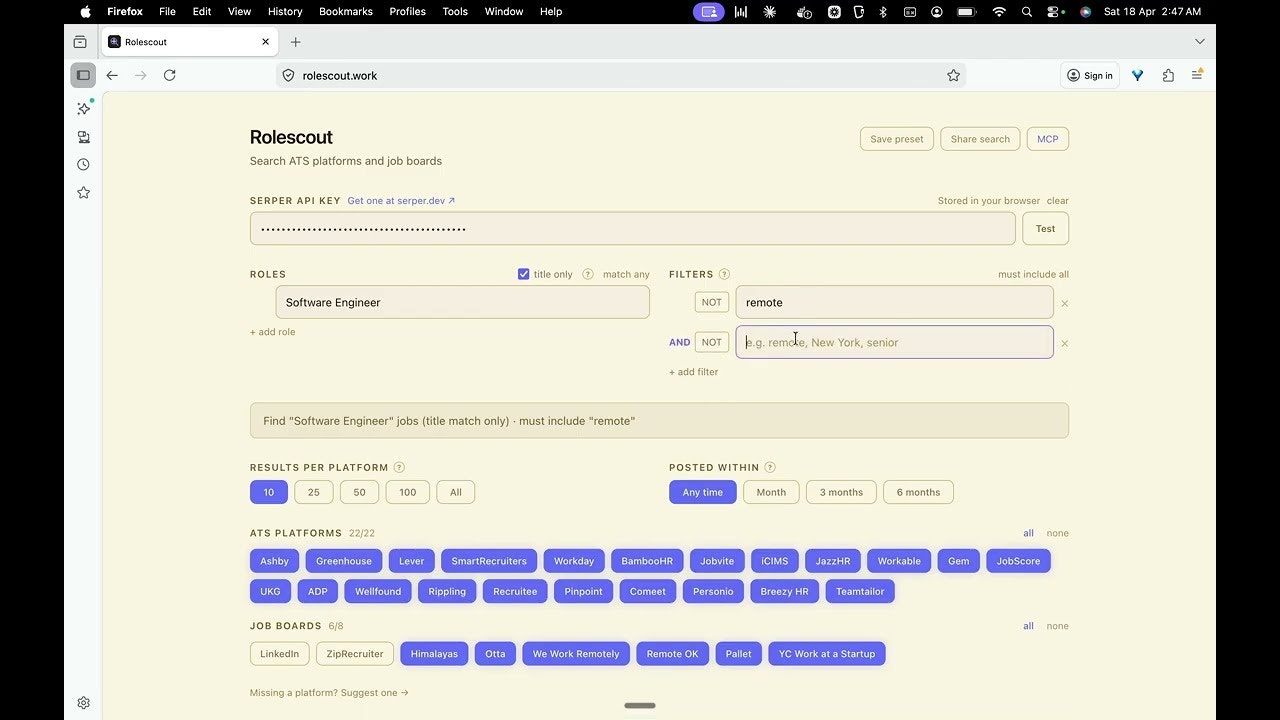Screen dimensions: 1280x720
Task: Show help icon beside FILTERS label
Action: [724, 274]
